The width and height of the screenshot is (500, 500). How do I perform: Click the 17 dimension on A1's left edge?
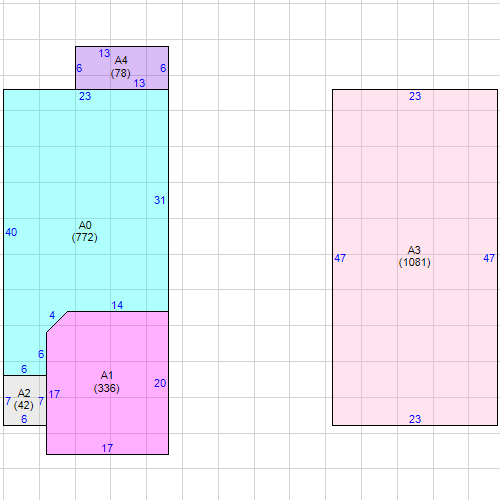coord(54,395)
